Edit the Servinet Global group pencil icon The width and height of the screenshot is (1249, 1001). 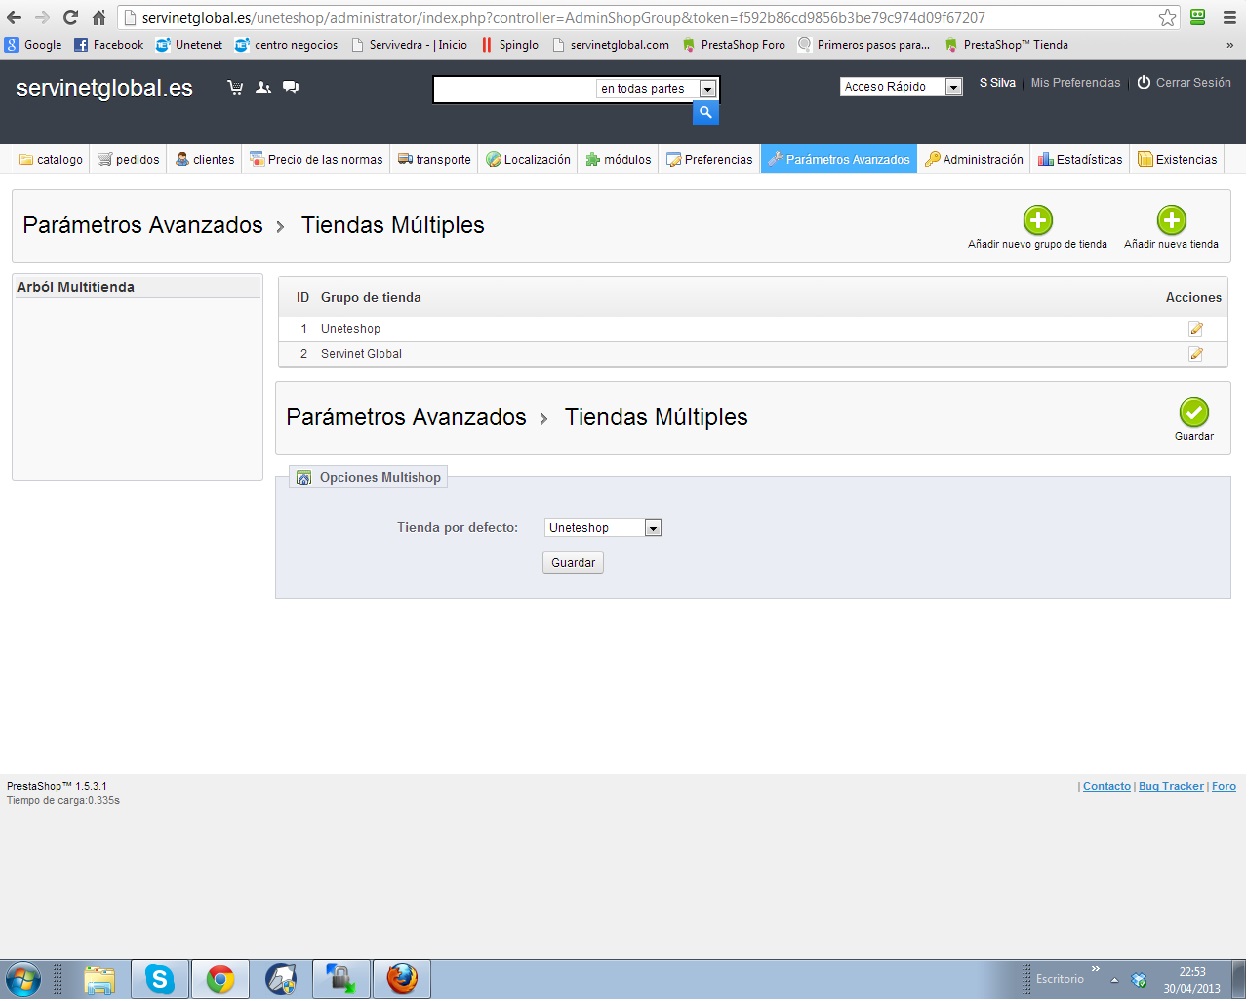click(1195, 354)
